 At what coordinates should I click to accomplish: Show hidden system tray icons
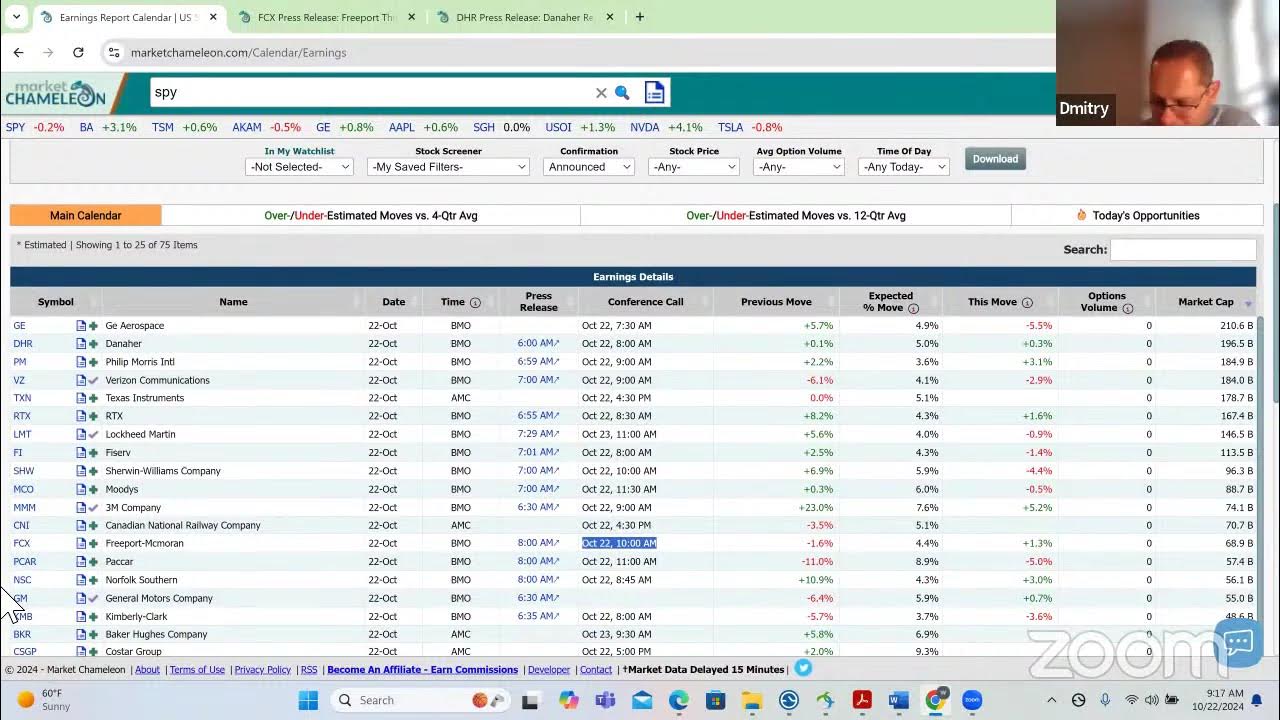tap(1051, 700)
